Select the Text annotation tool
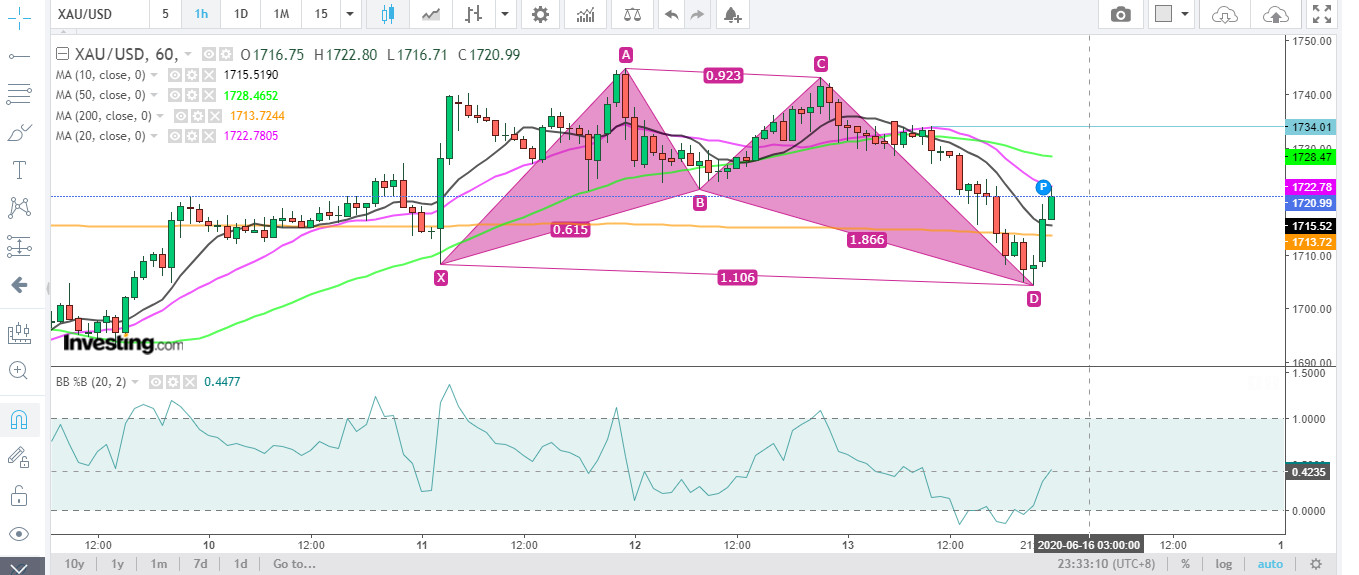The width and height of the screenshot is (1359, 575). click(18, 170)
